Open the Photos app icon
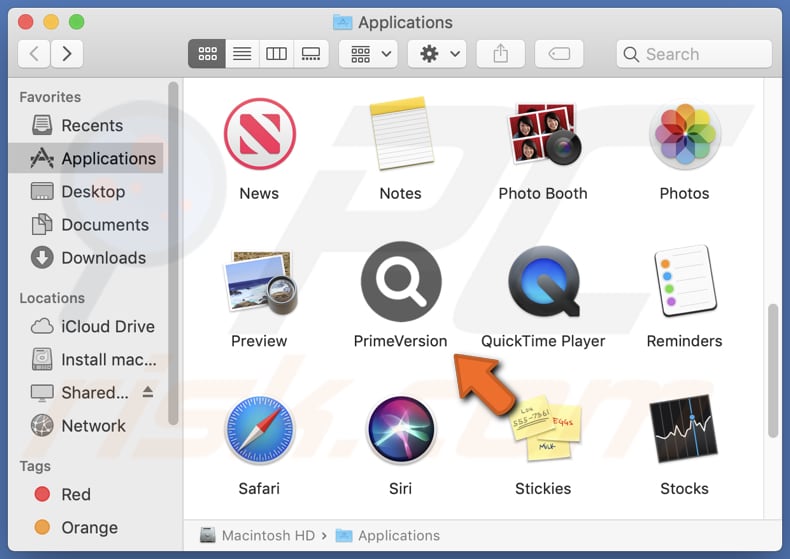Screen dimensions: 790x559 click(x=685, y=134)
